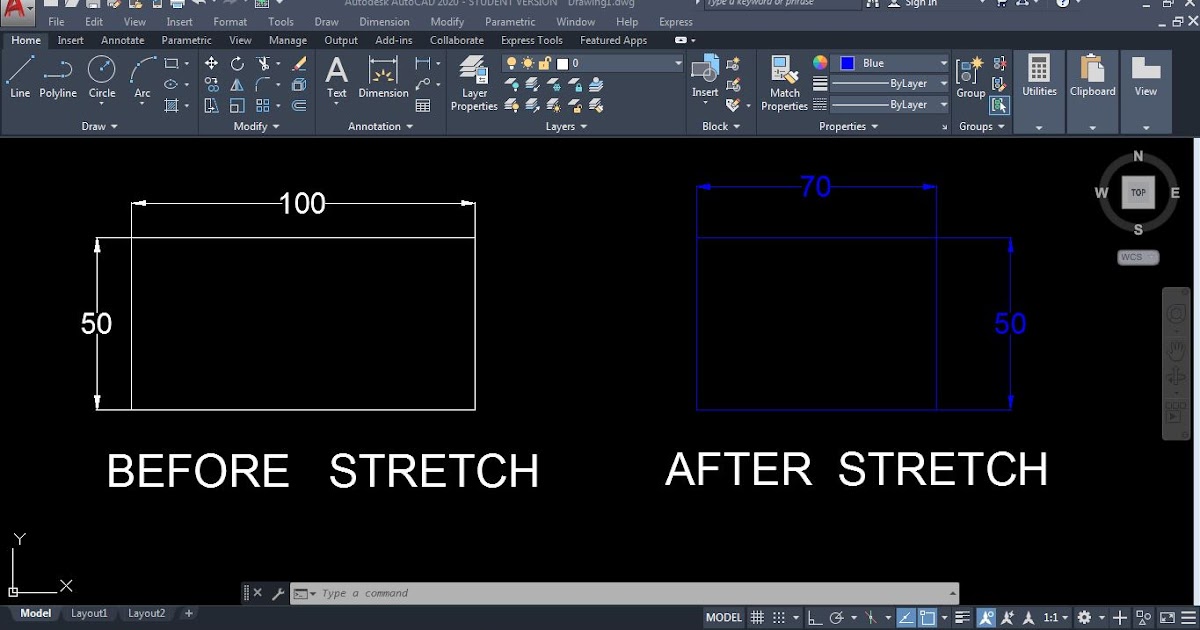Toggle Object Snap in the status bar
The width and height of the screenshot is (1200, 630).
pyautogui.click(x=927, y=617)
